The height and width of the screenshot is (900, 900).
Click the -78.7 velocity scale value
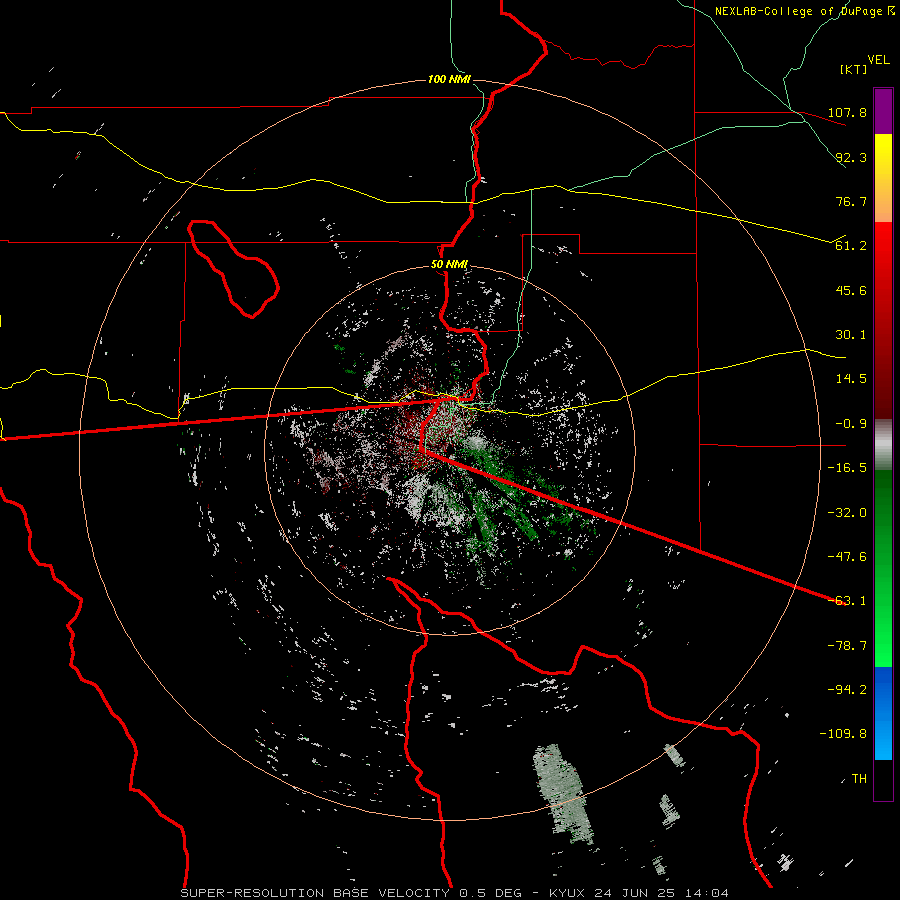pos(847,646)
